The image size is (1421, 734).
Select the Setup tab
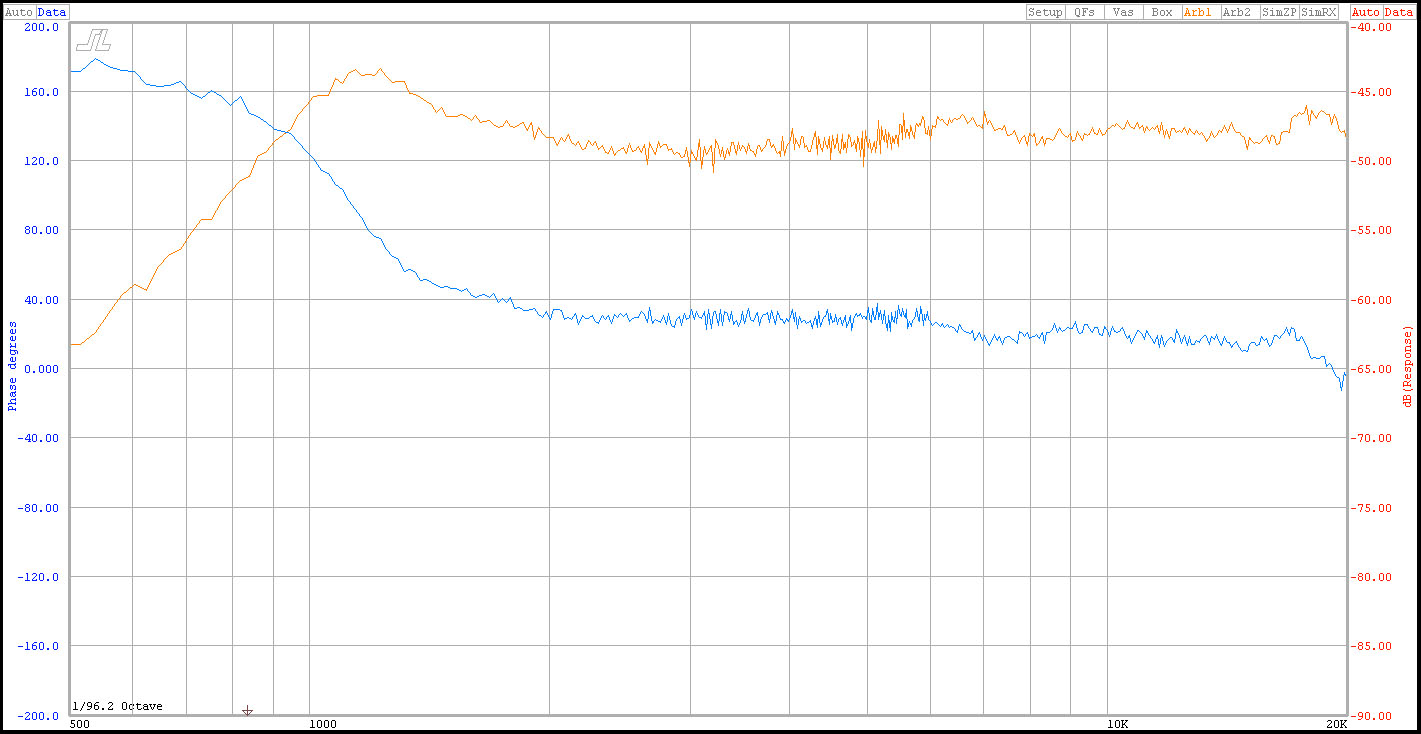[1045, 12]
